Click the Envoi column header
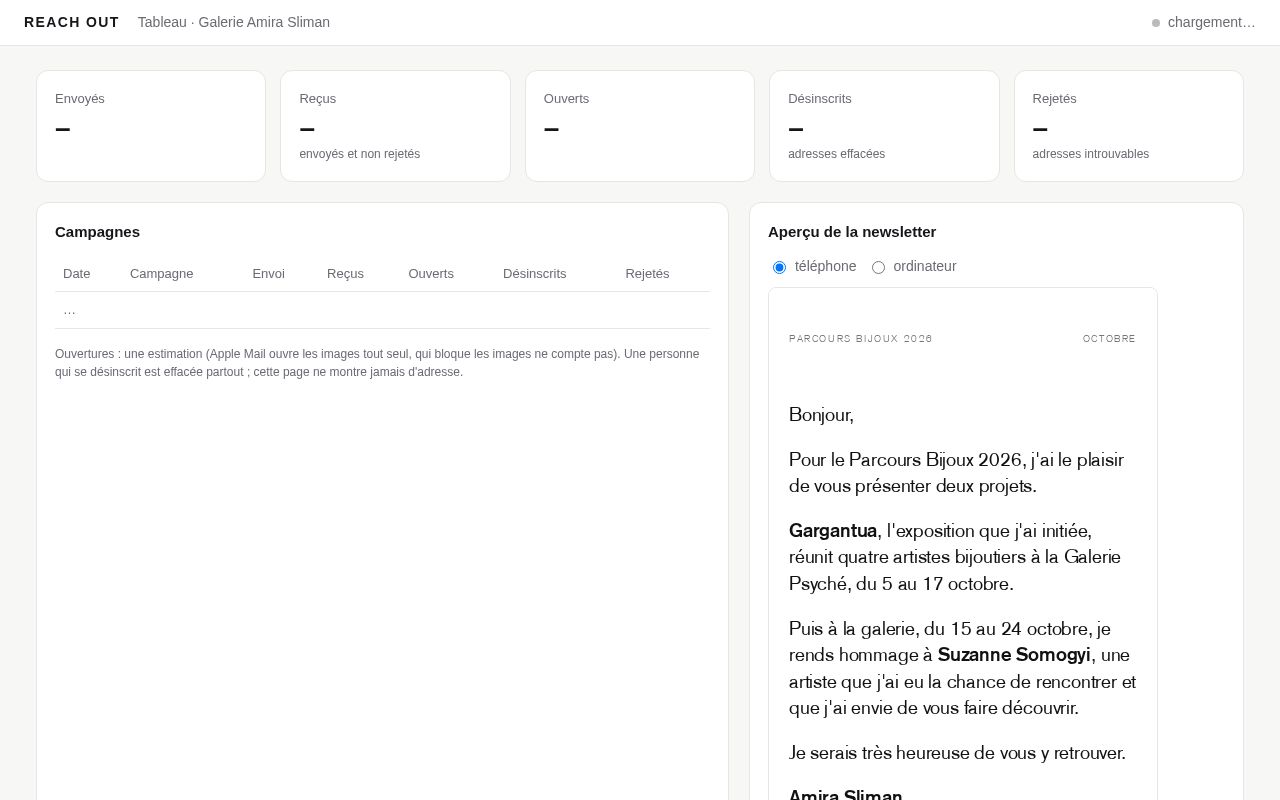The height and width of the screenshot is (800, 1280). (x=268, y=273)
